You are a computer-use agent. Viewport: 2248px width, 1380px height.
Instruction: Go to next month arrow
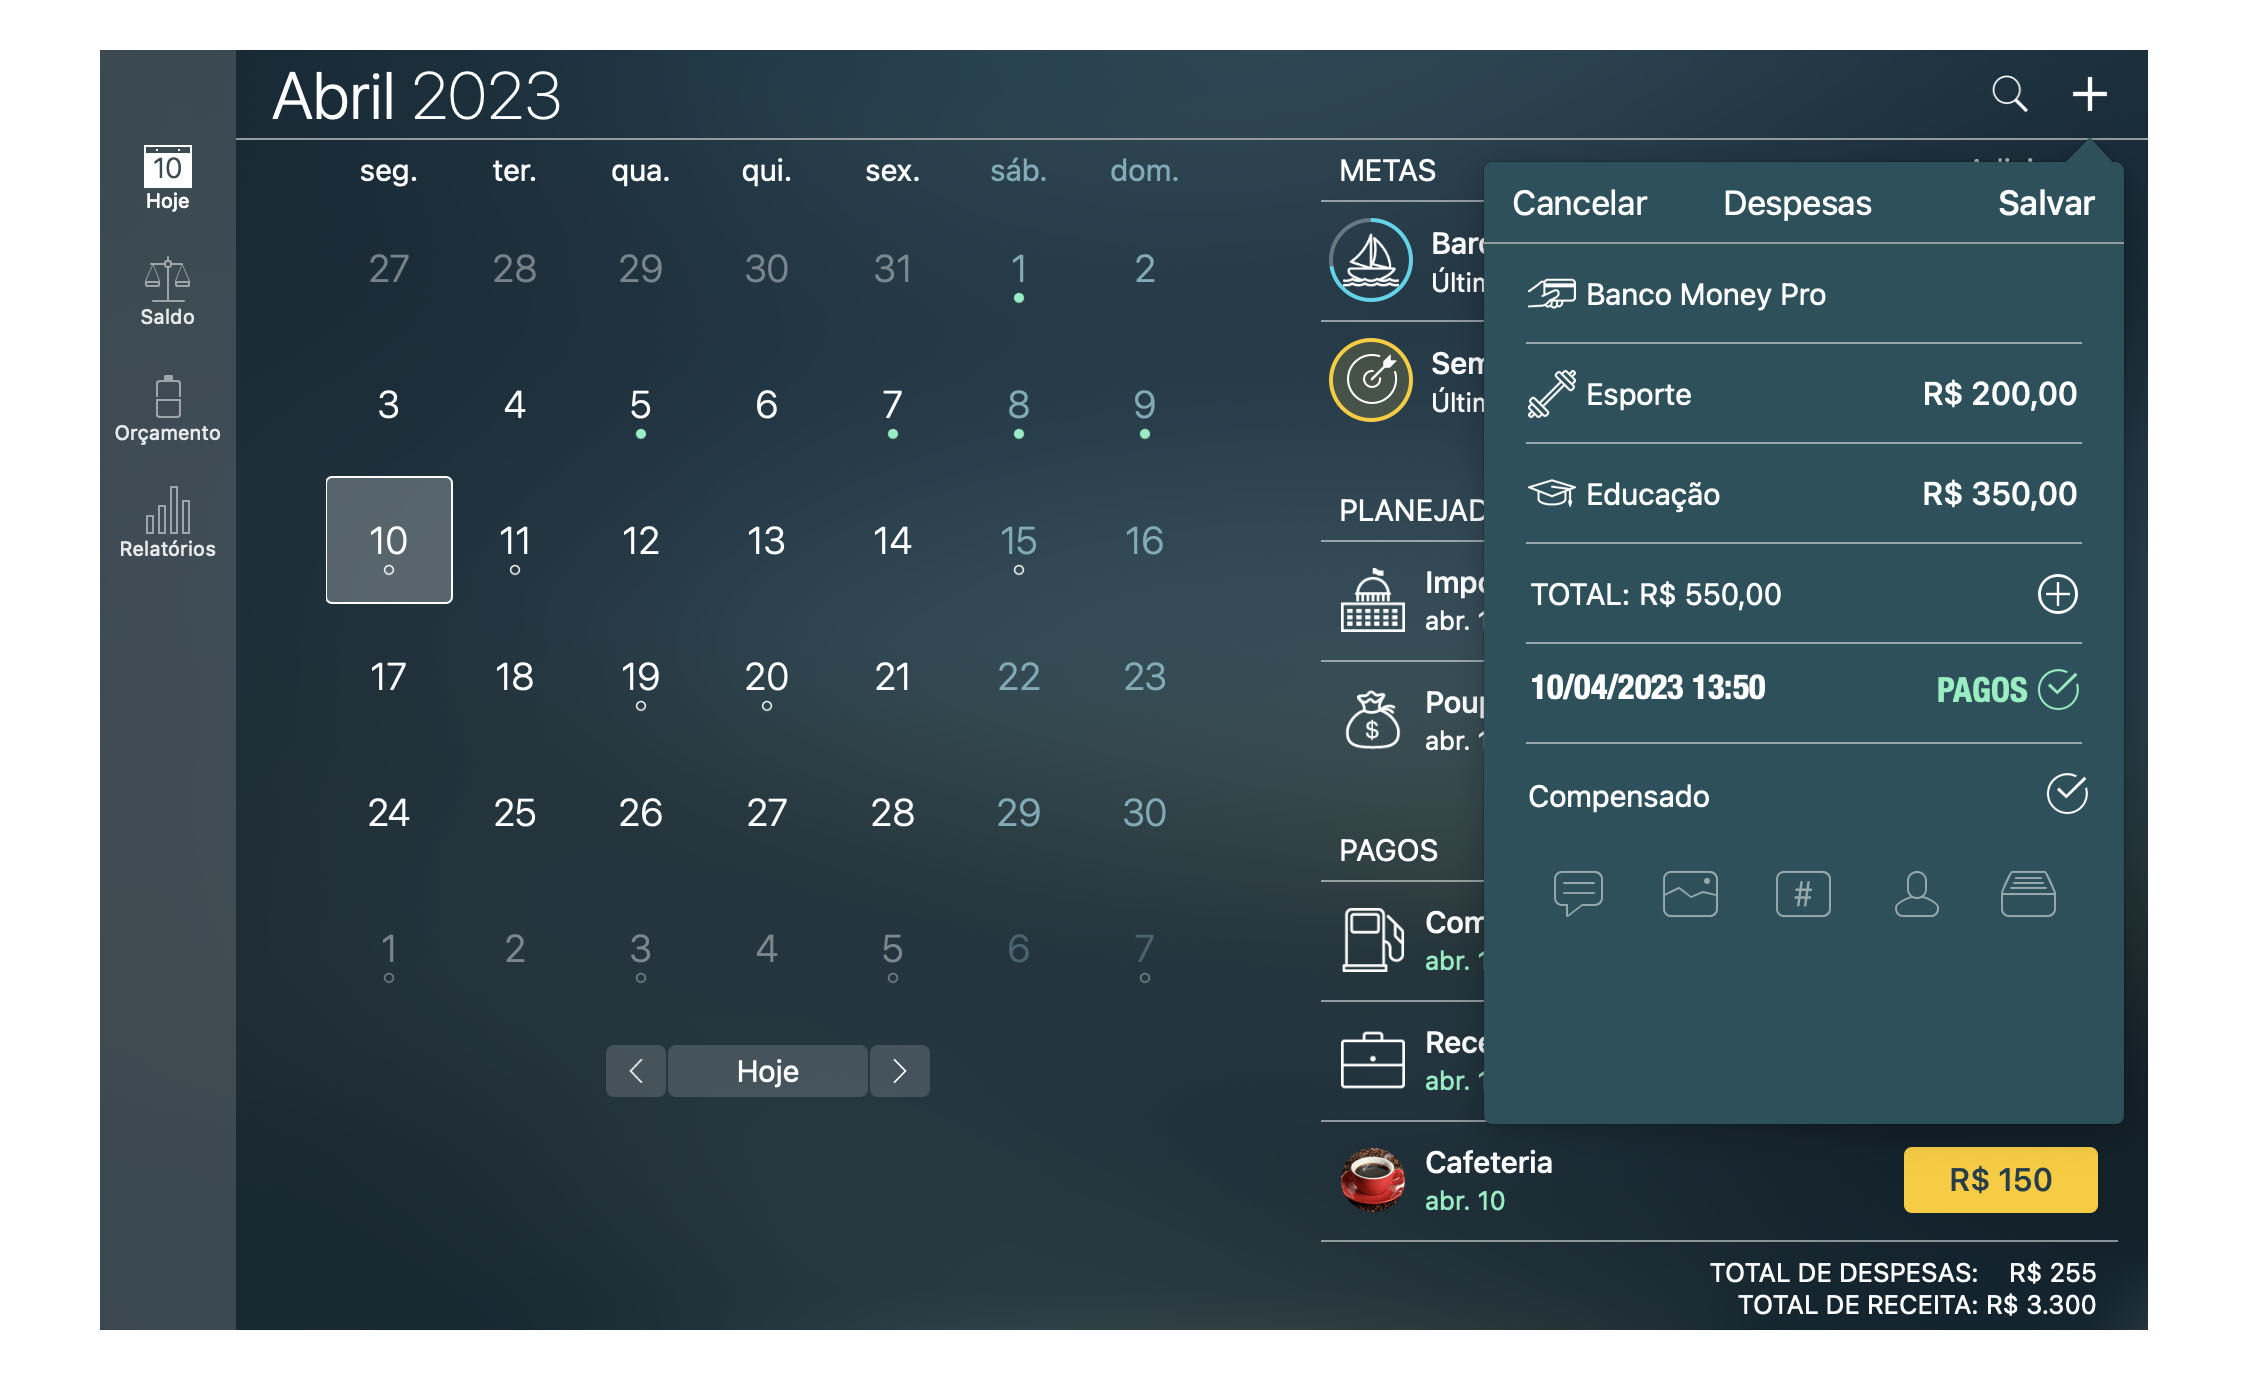click(x=900, y=1071)
